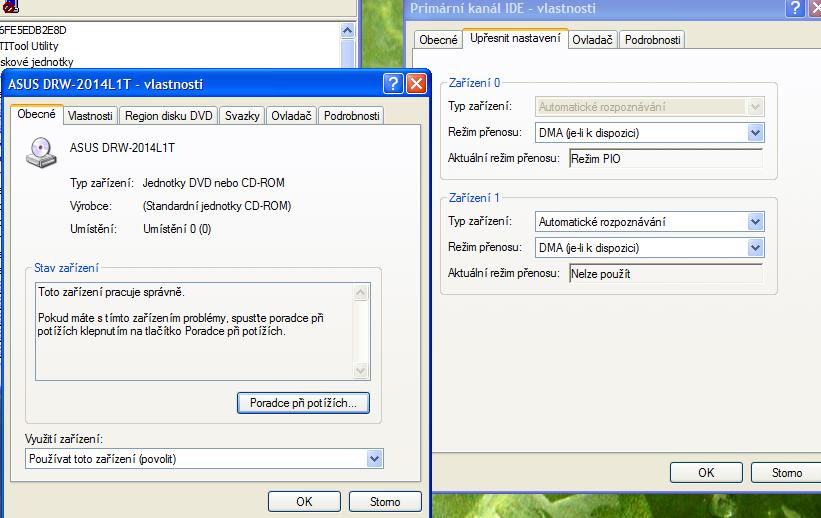821x518 pixels.
Task: Open the Využití zařízení dropdown
Action: click(374, 459)
